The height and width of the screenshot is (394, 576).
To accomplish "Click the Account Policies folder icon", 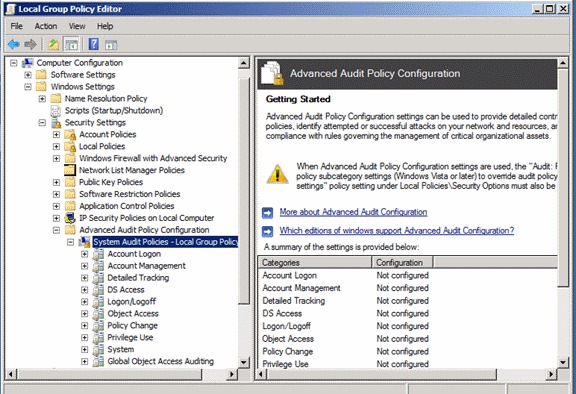I will click(70, 134).
